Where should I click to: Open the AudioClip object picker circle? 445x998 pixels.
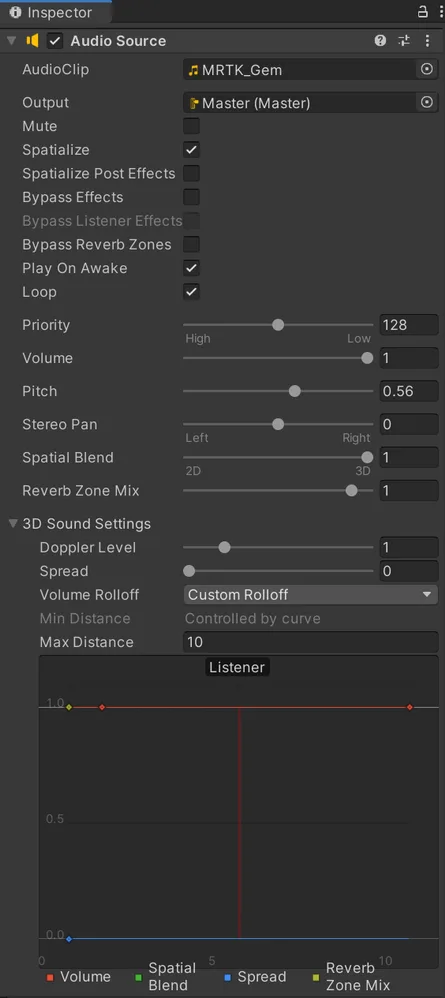427,69
